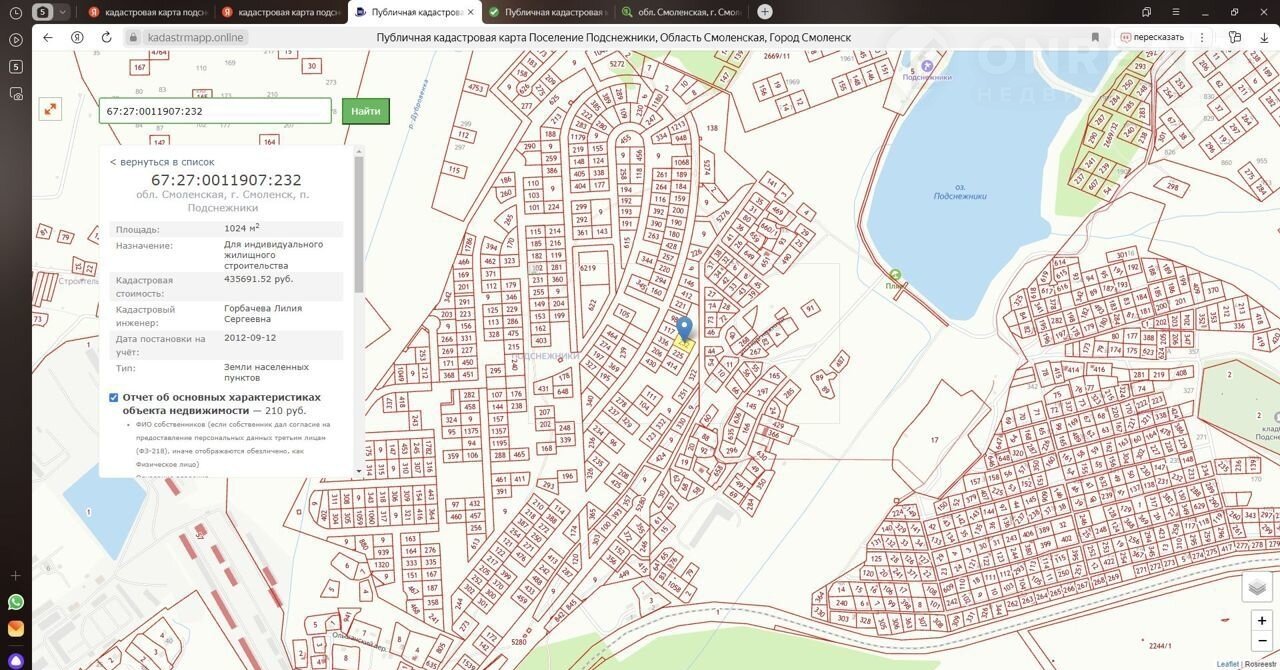The height and width of the screenshot is (670, 1280).
Task: Open the page options three-dot menu
Action: [x=1202, y=37]
